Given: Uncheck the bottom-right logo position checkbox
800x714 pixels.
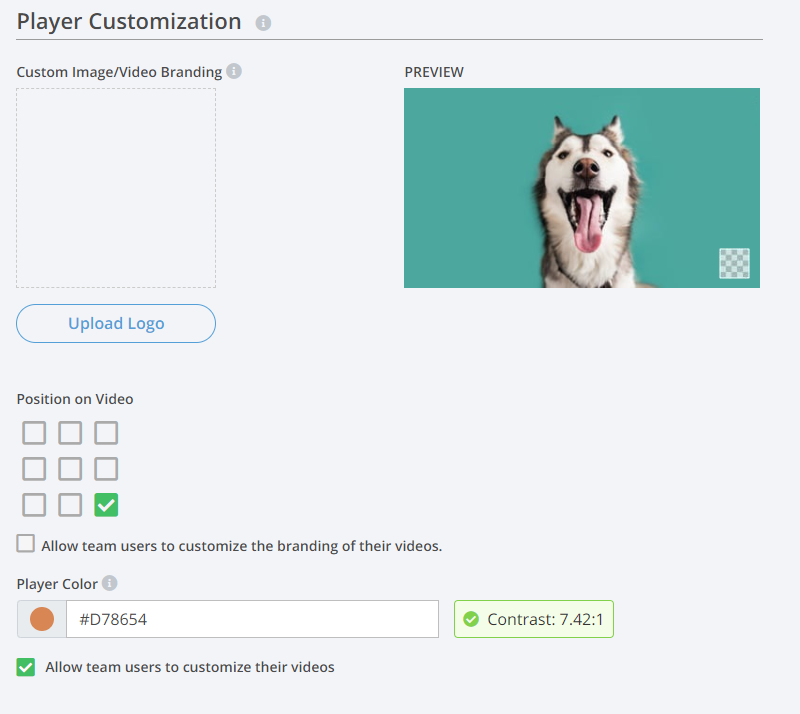Looking at the screenshot, I should (106, 505).
